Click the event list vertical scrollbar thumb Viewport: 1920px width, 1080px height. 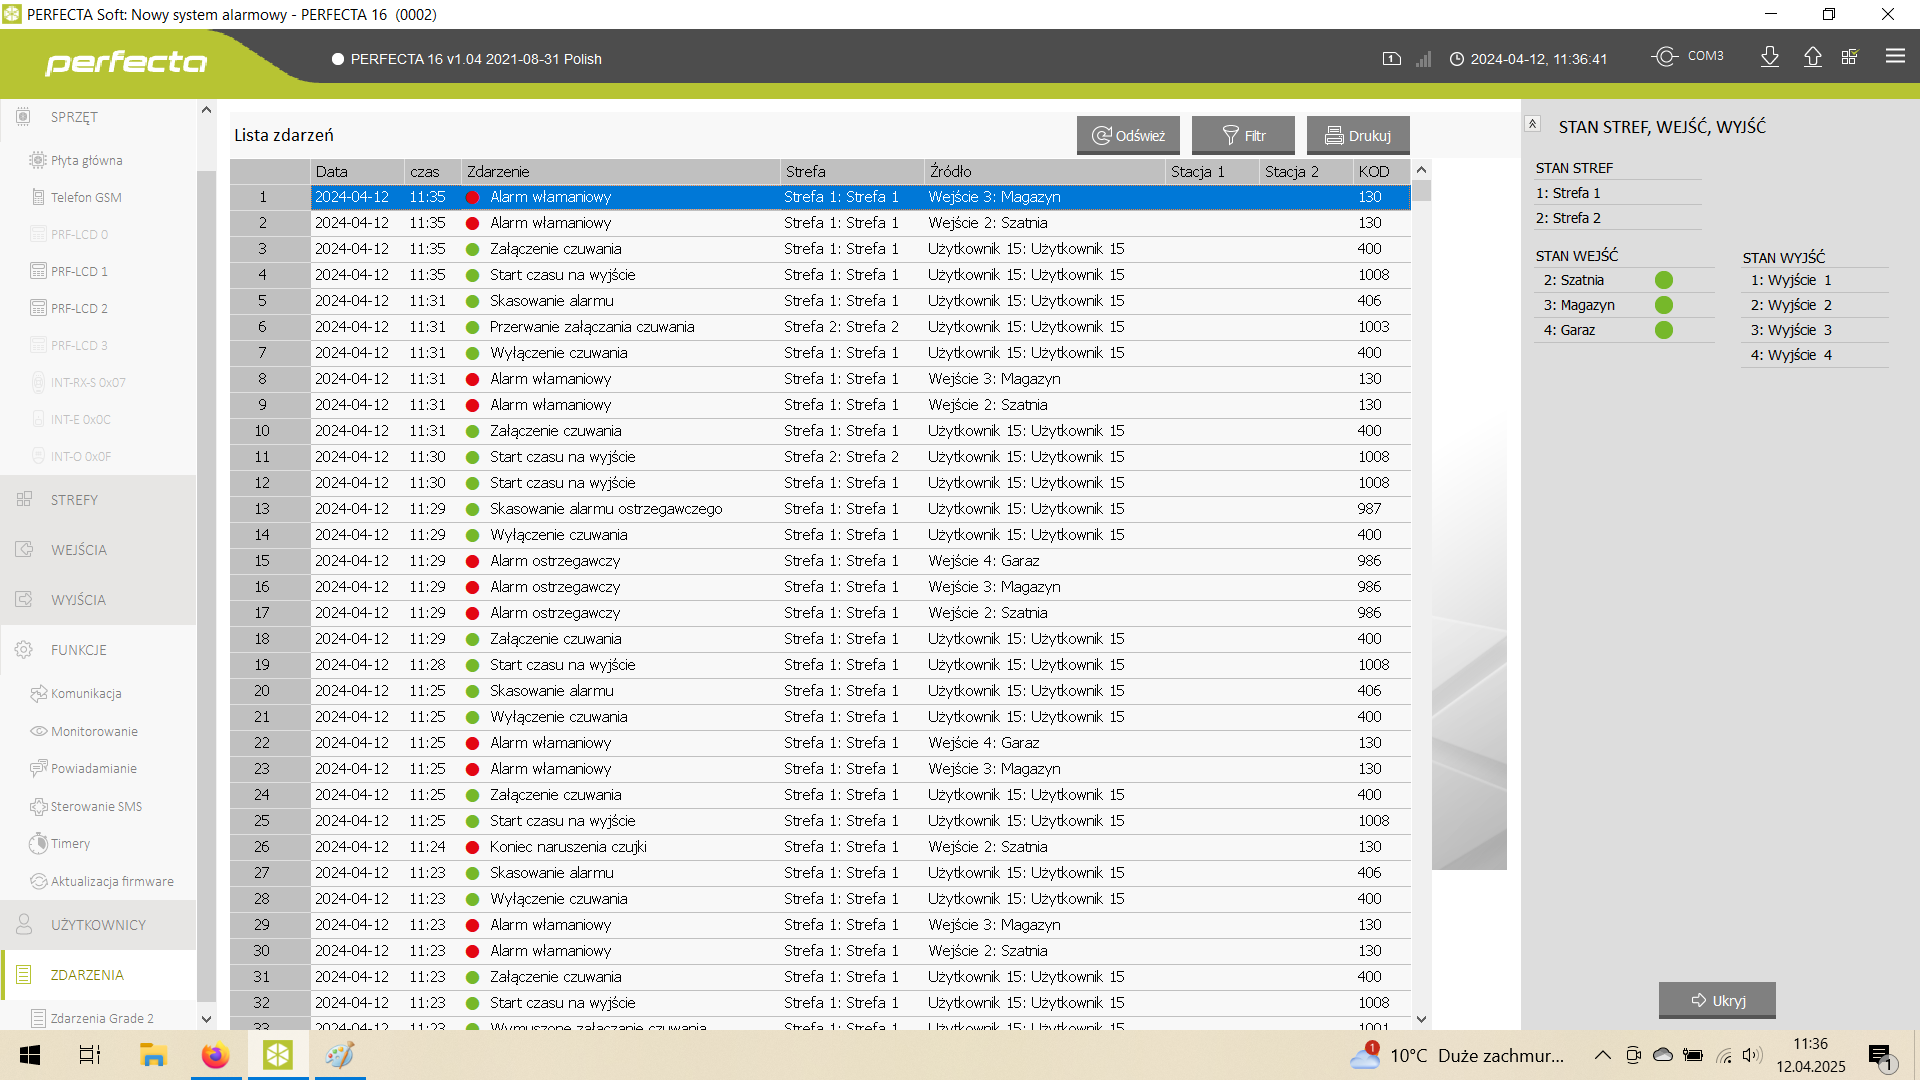[x=1421, y=191]
